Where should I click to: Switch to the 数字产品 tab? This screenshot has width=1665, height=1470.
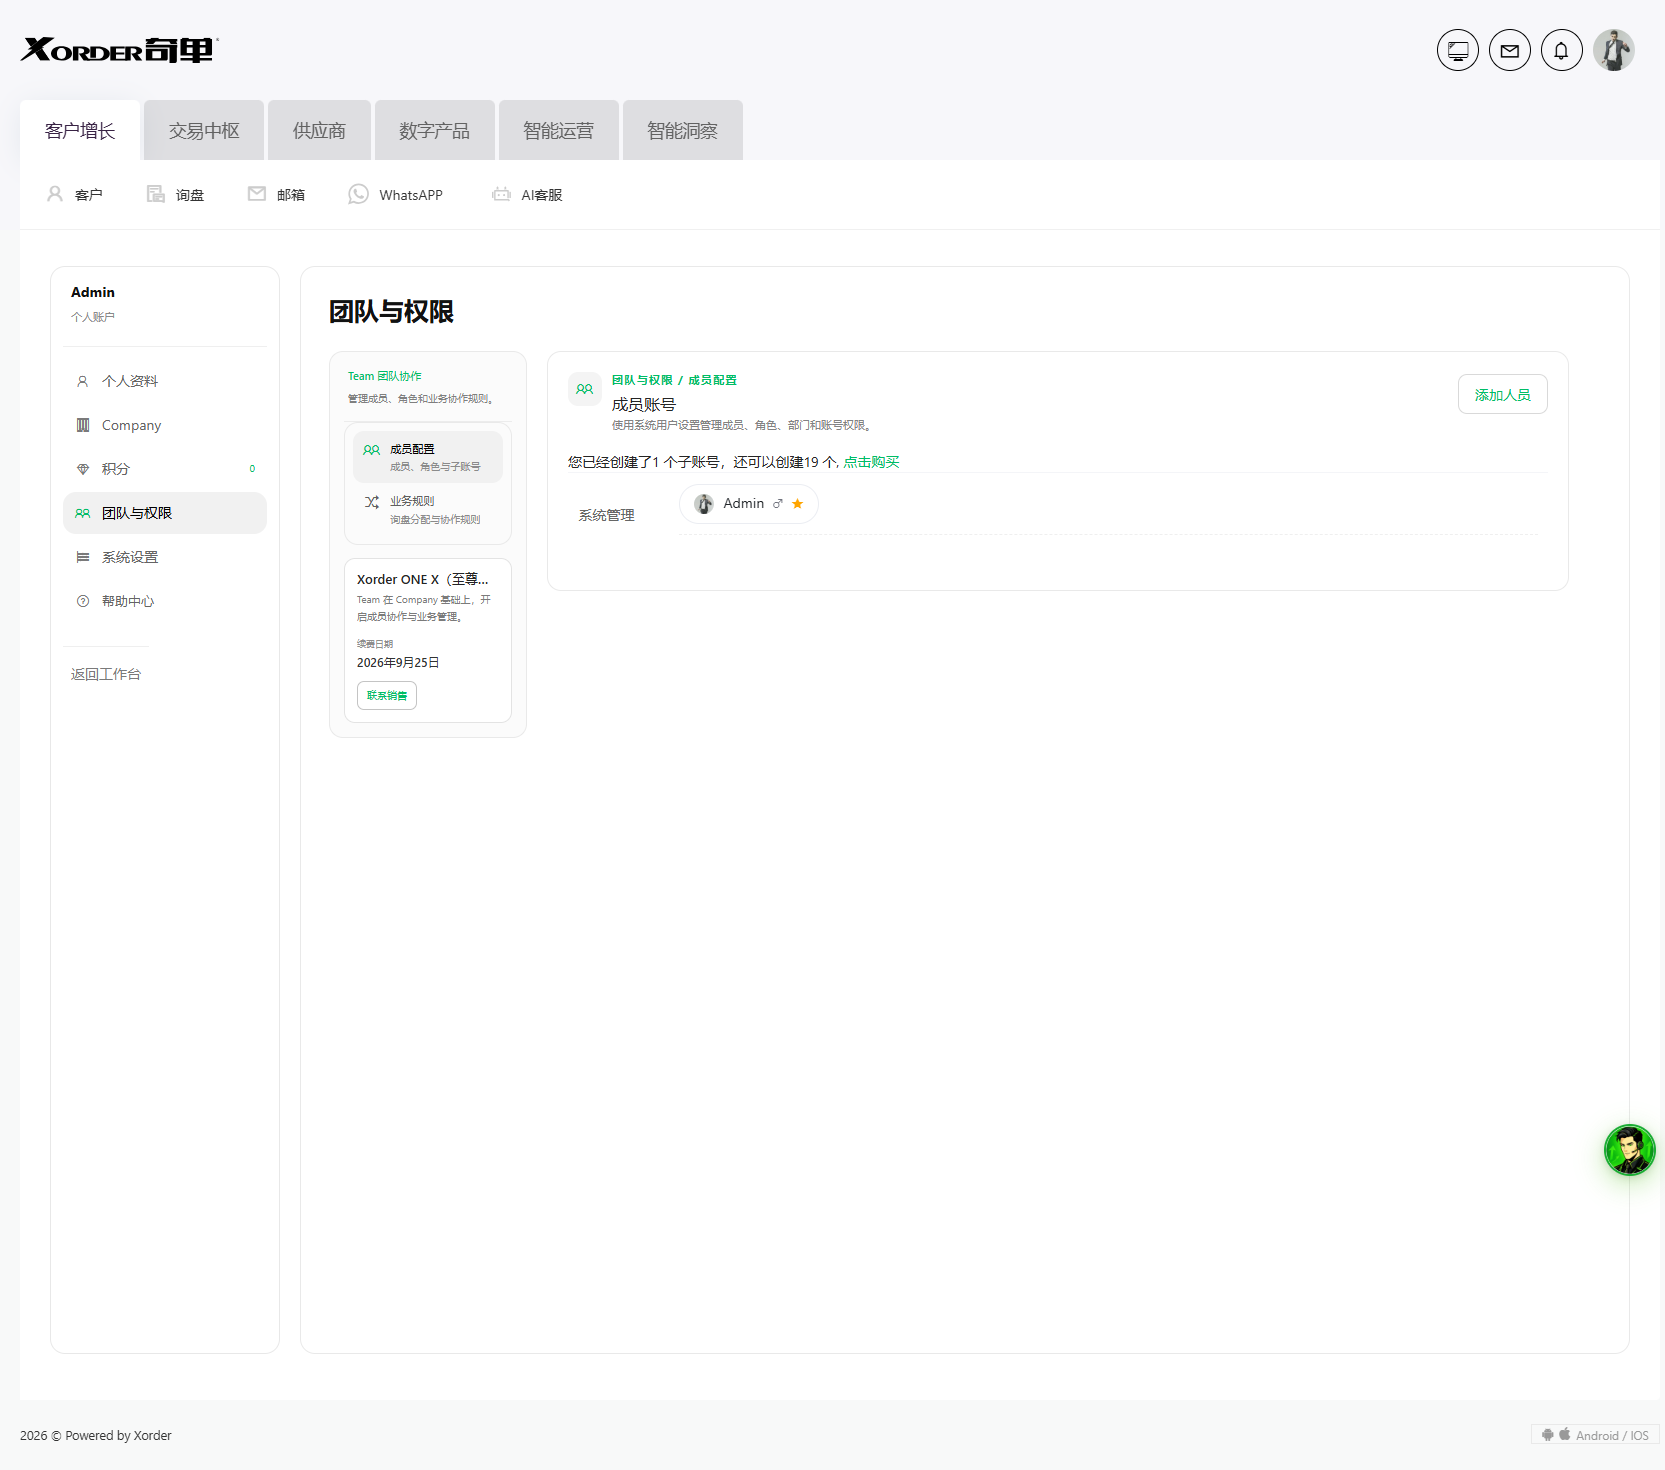click(435, 130)
